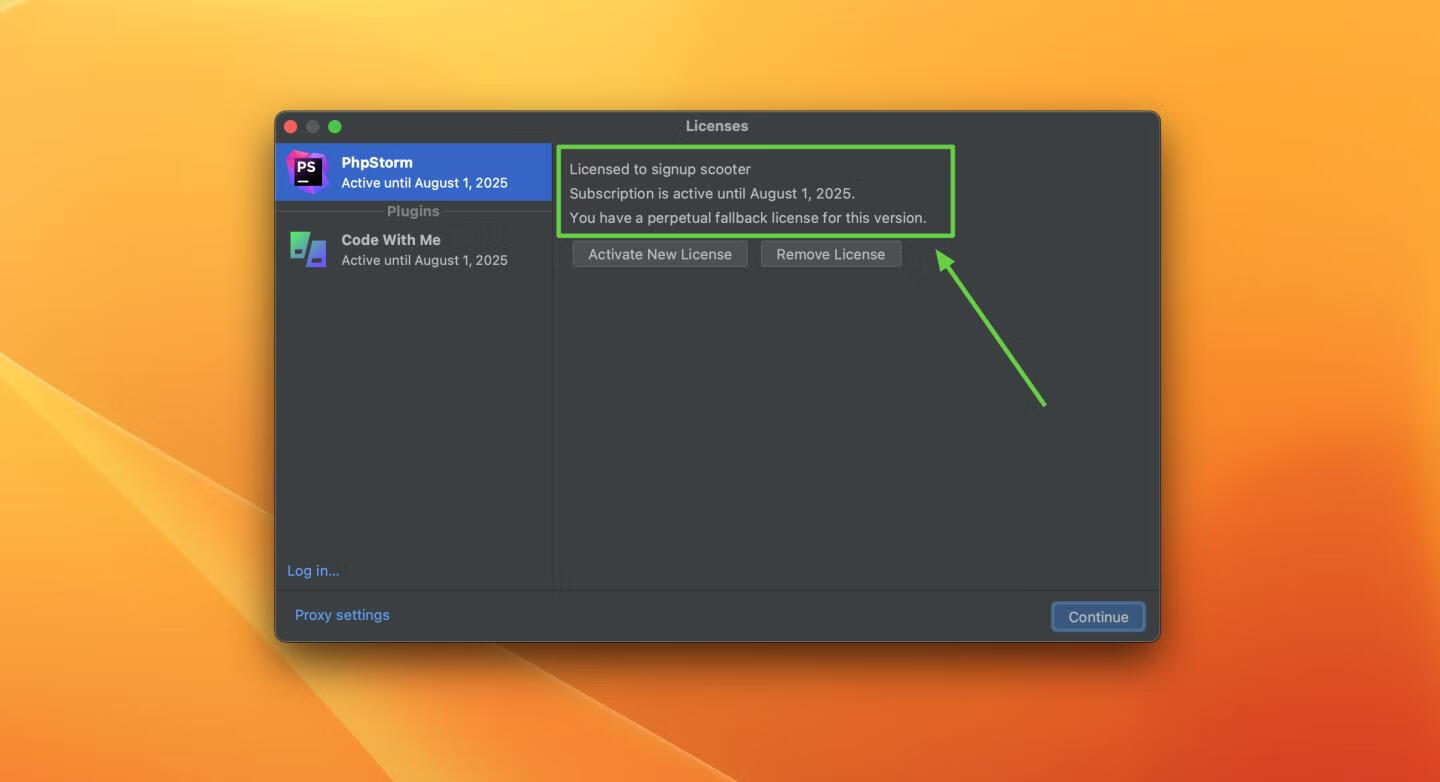Close the Licenses window with red button

click(291, 126)
